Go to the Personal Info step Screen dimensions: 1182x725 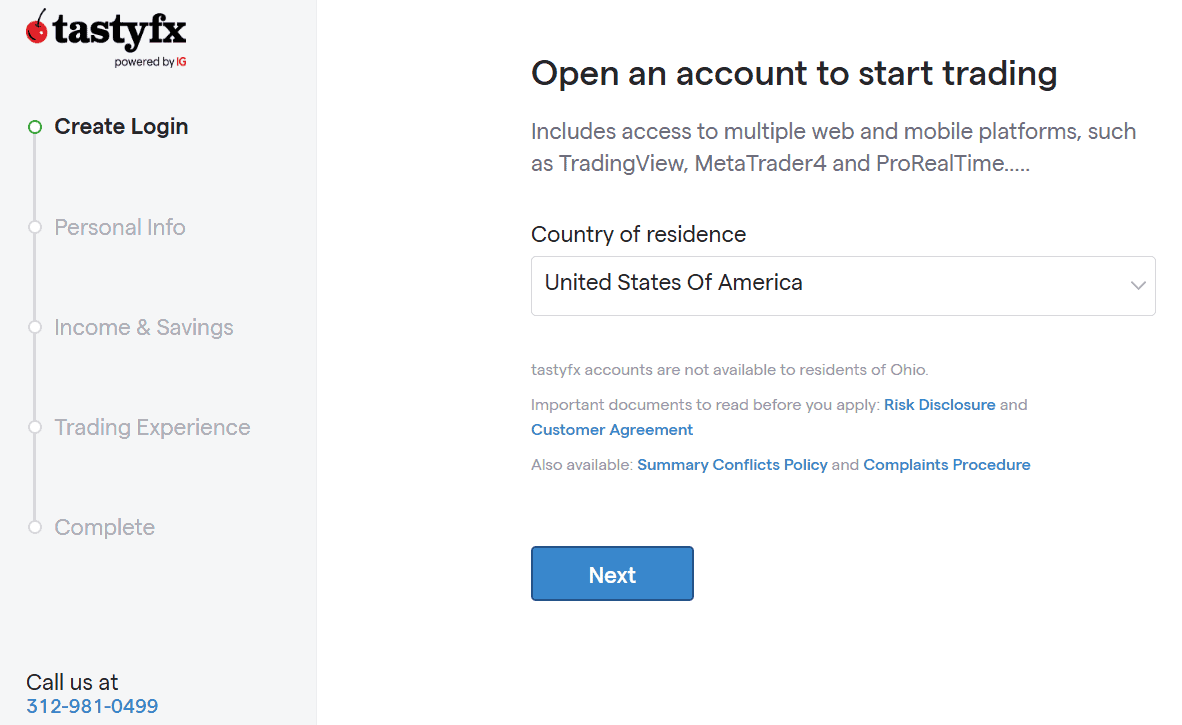120,227
